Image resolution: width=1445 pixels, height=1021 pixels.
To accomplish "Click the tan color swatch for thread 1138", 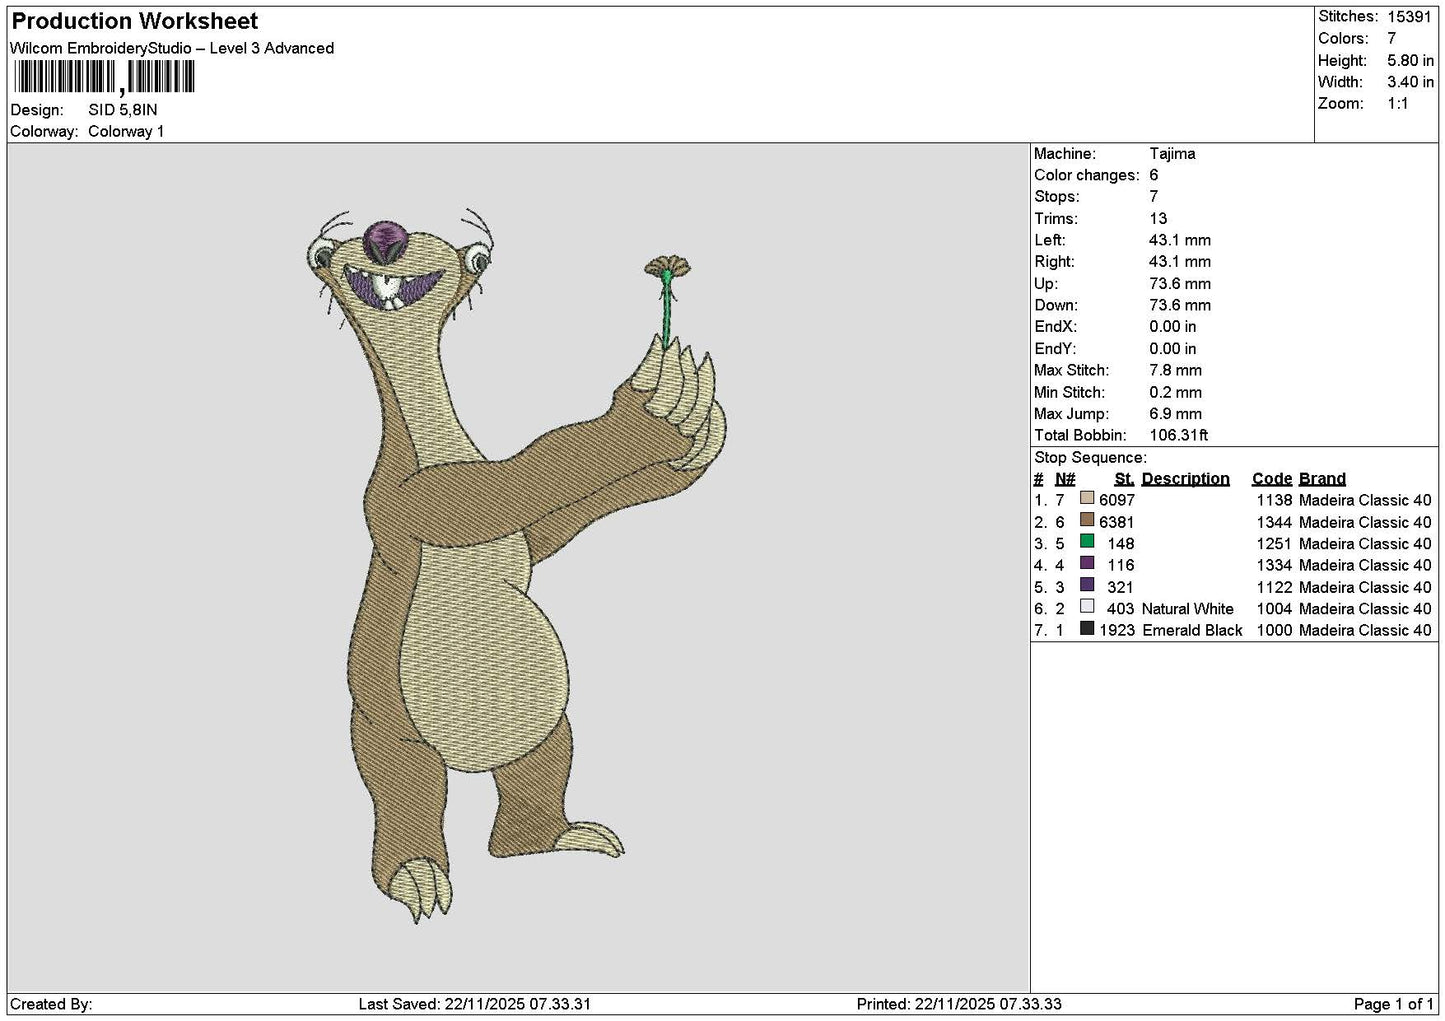I will 1087,498.
